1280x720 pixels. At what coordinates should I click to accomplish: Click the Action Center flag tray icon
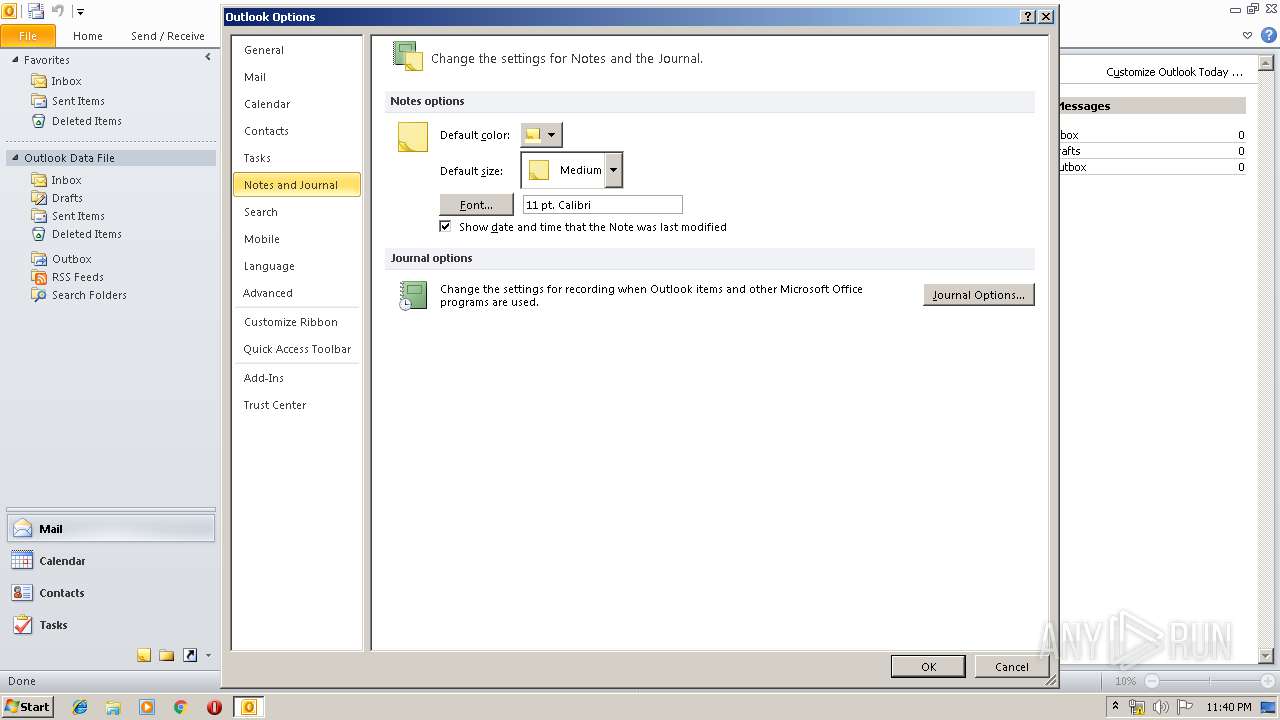pyautogui.click(x=1183, y=707)
